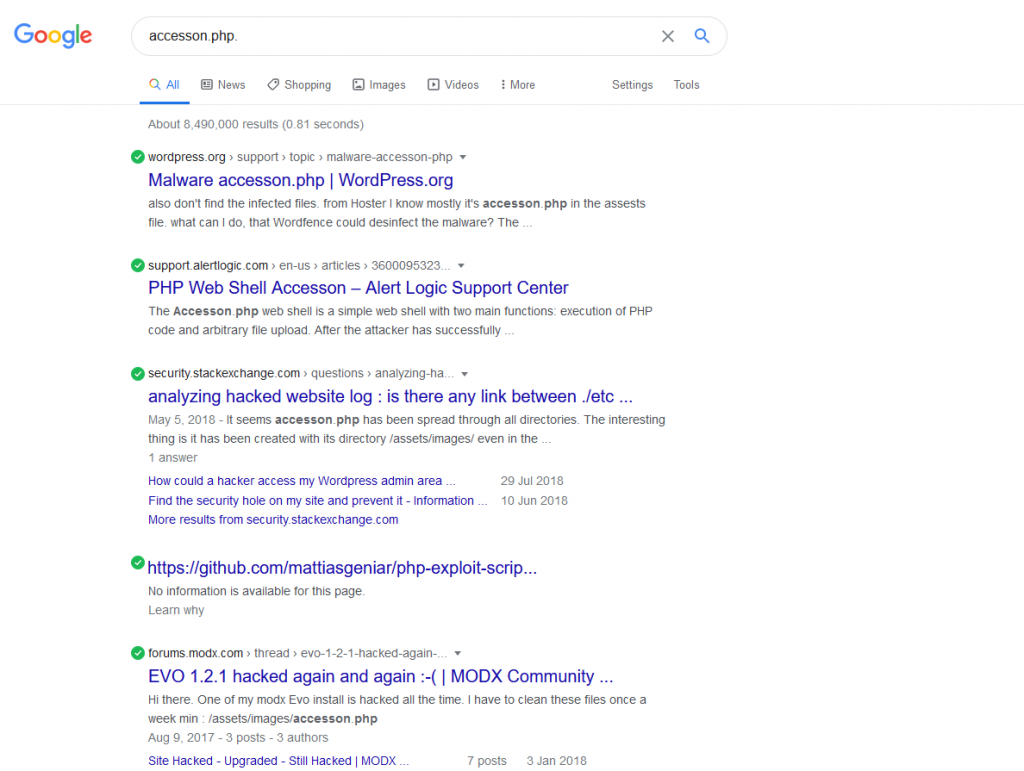
Task: Open the github.com/mattiasgeniar/php-exploit-scrip link
Action: point(342,568)
